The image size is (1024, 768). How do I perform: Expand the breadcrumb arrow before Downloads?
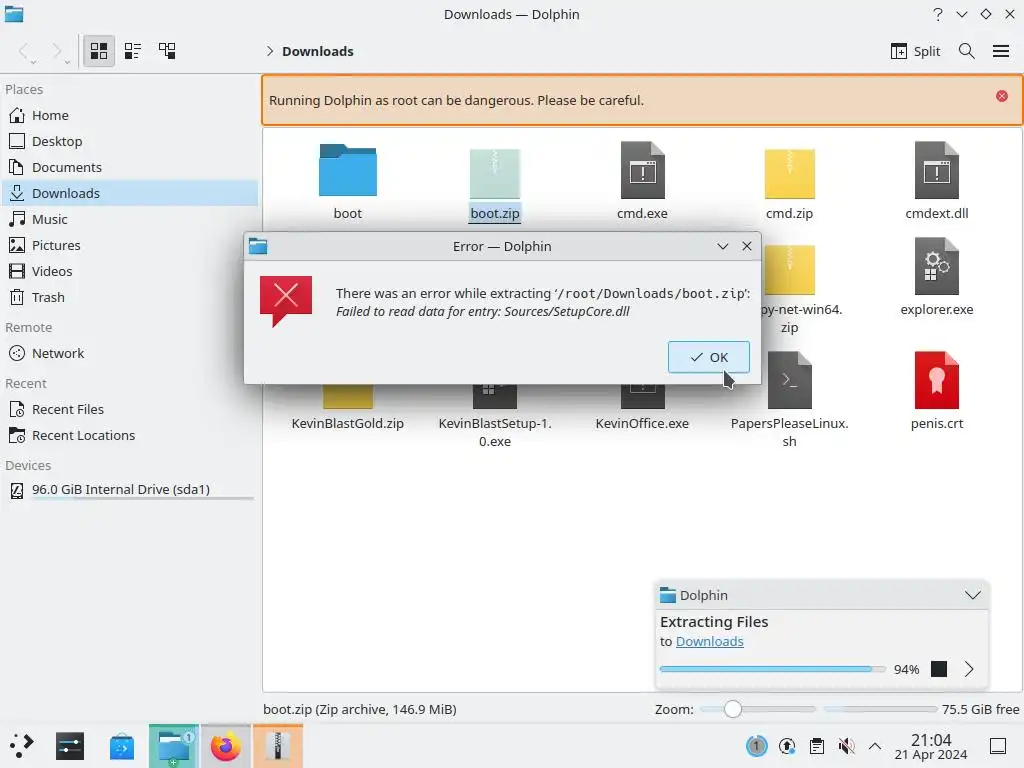coord(270,51)
